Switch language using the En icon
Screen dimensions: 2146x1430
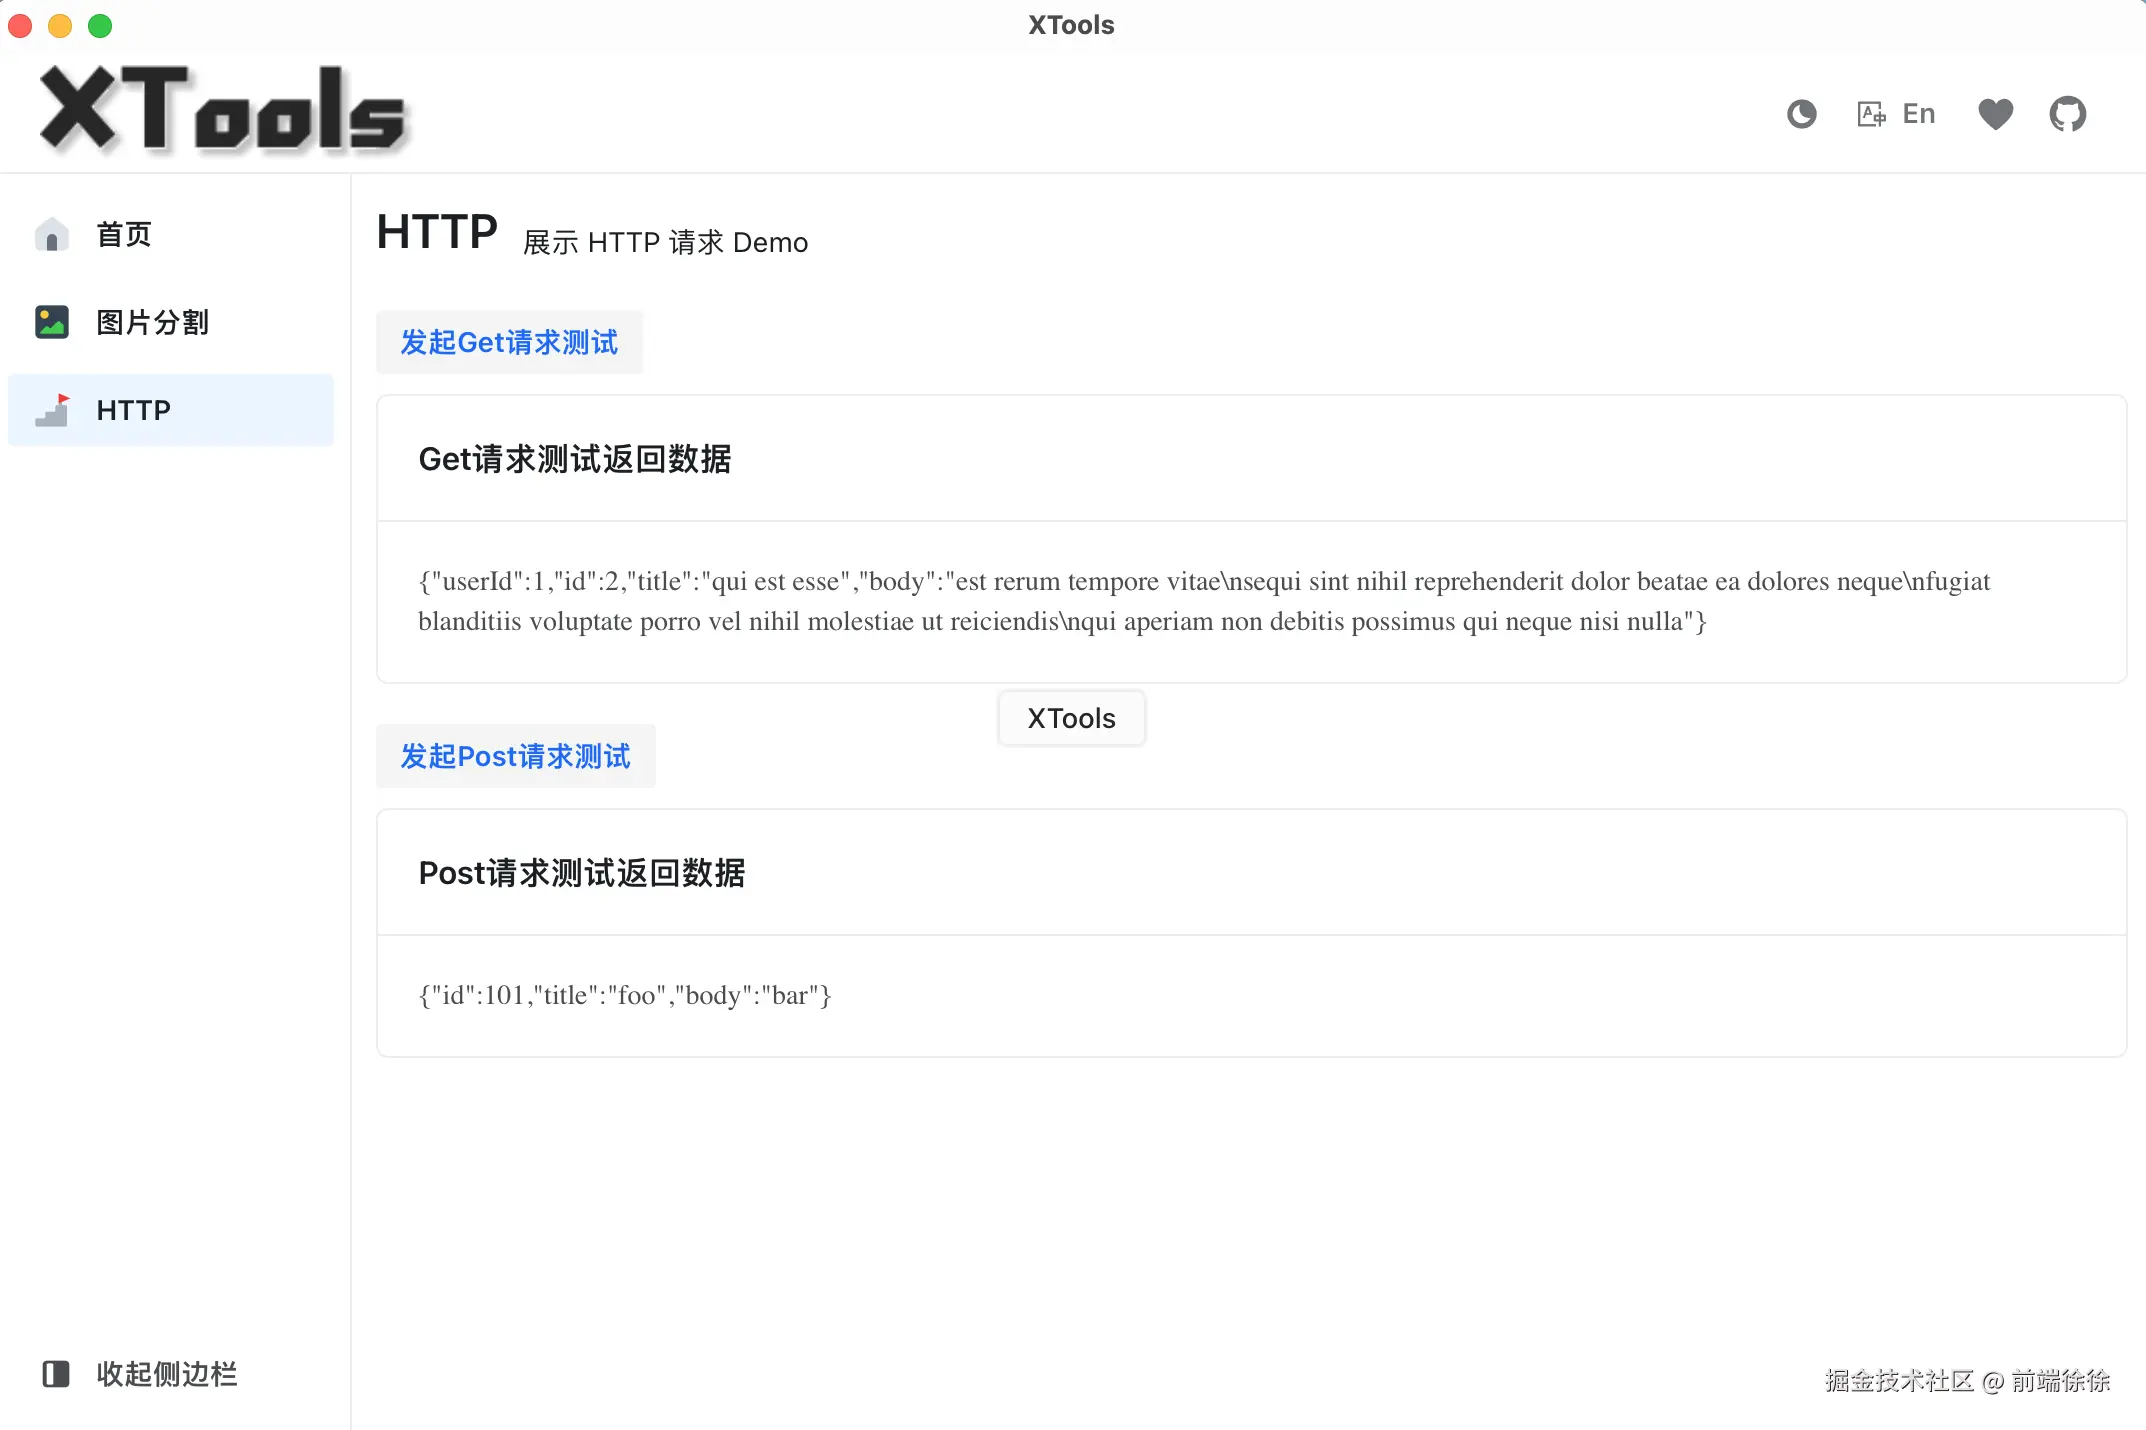1895,113
